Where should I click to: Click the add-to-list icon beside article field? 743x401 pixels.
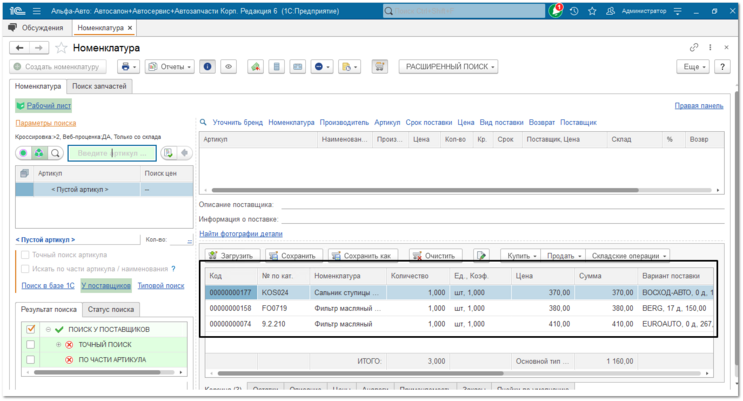(x=168, y=153)
